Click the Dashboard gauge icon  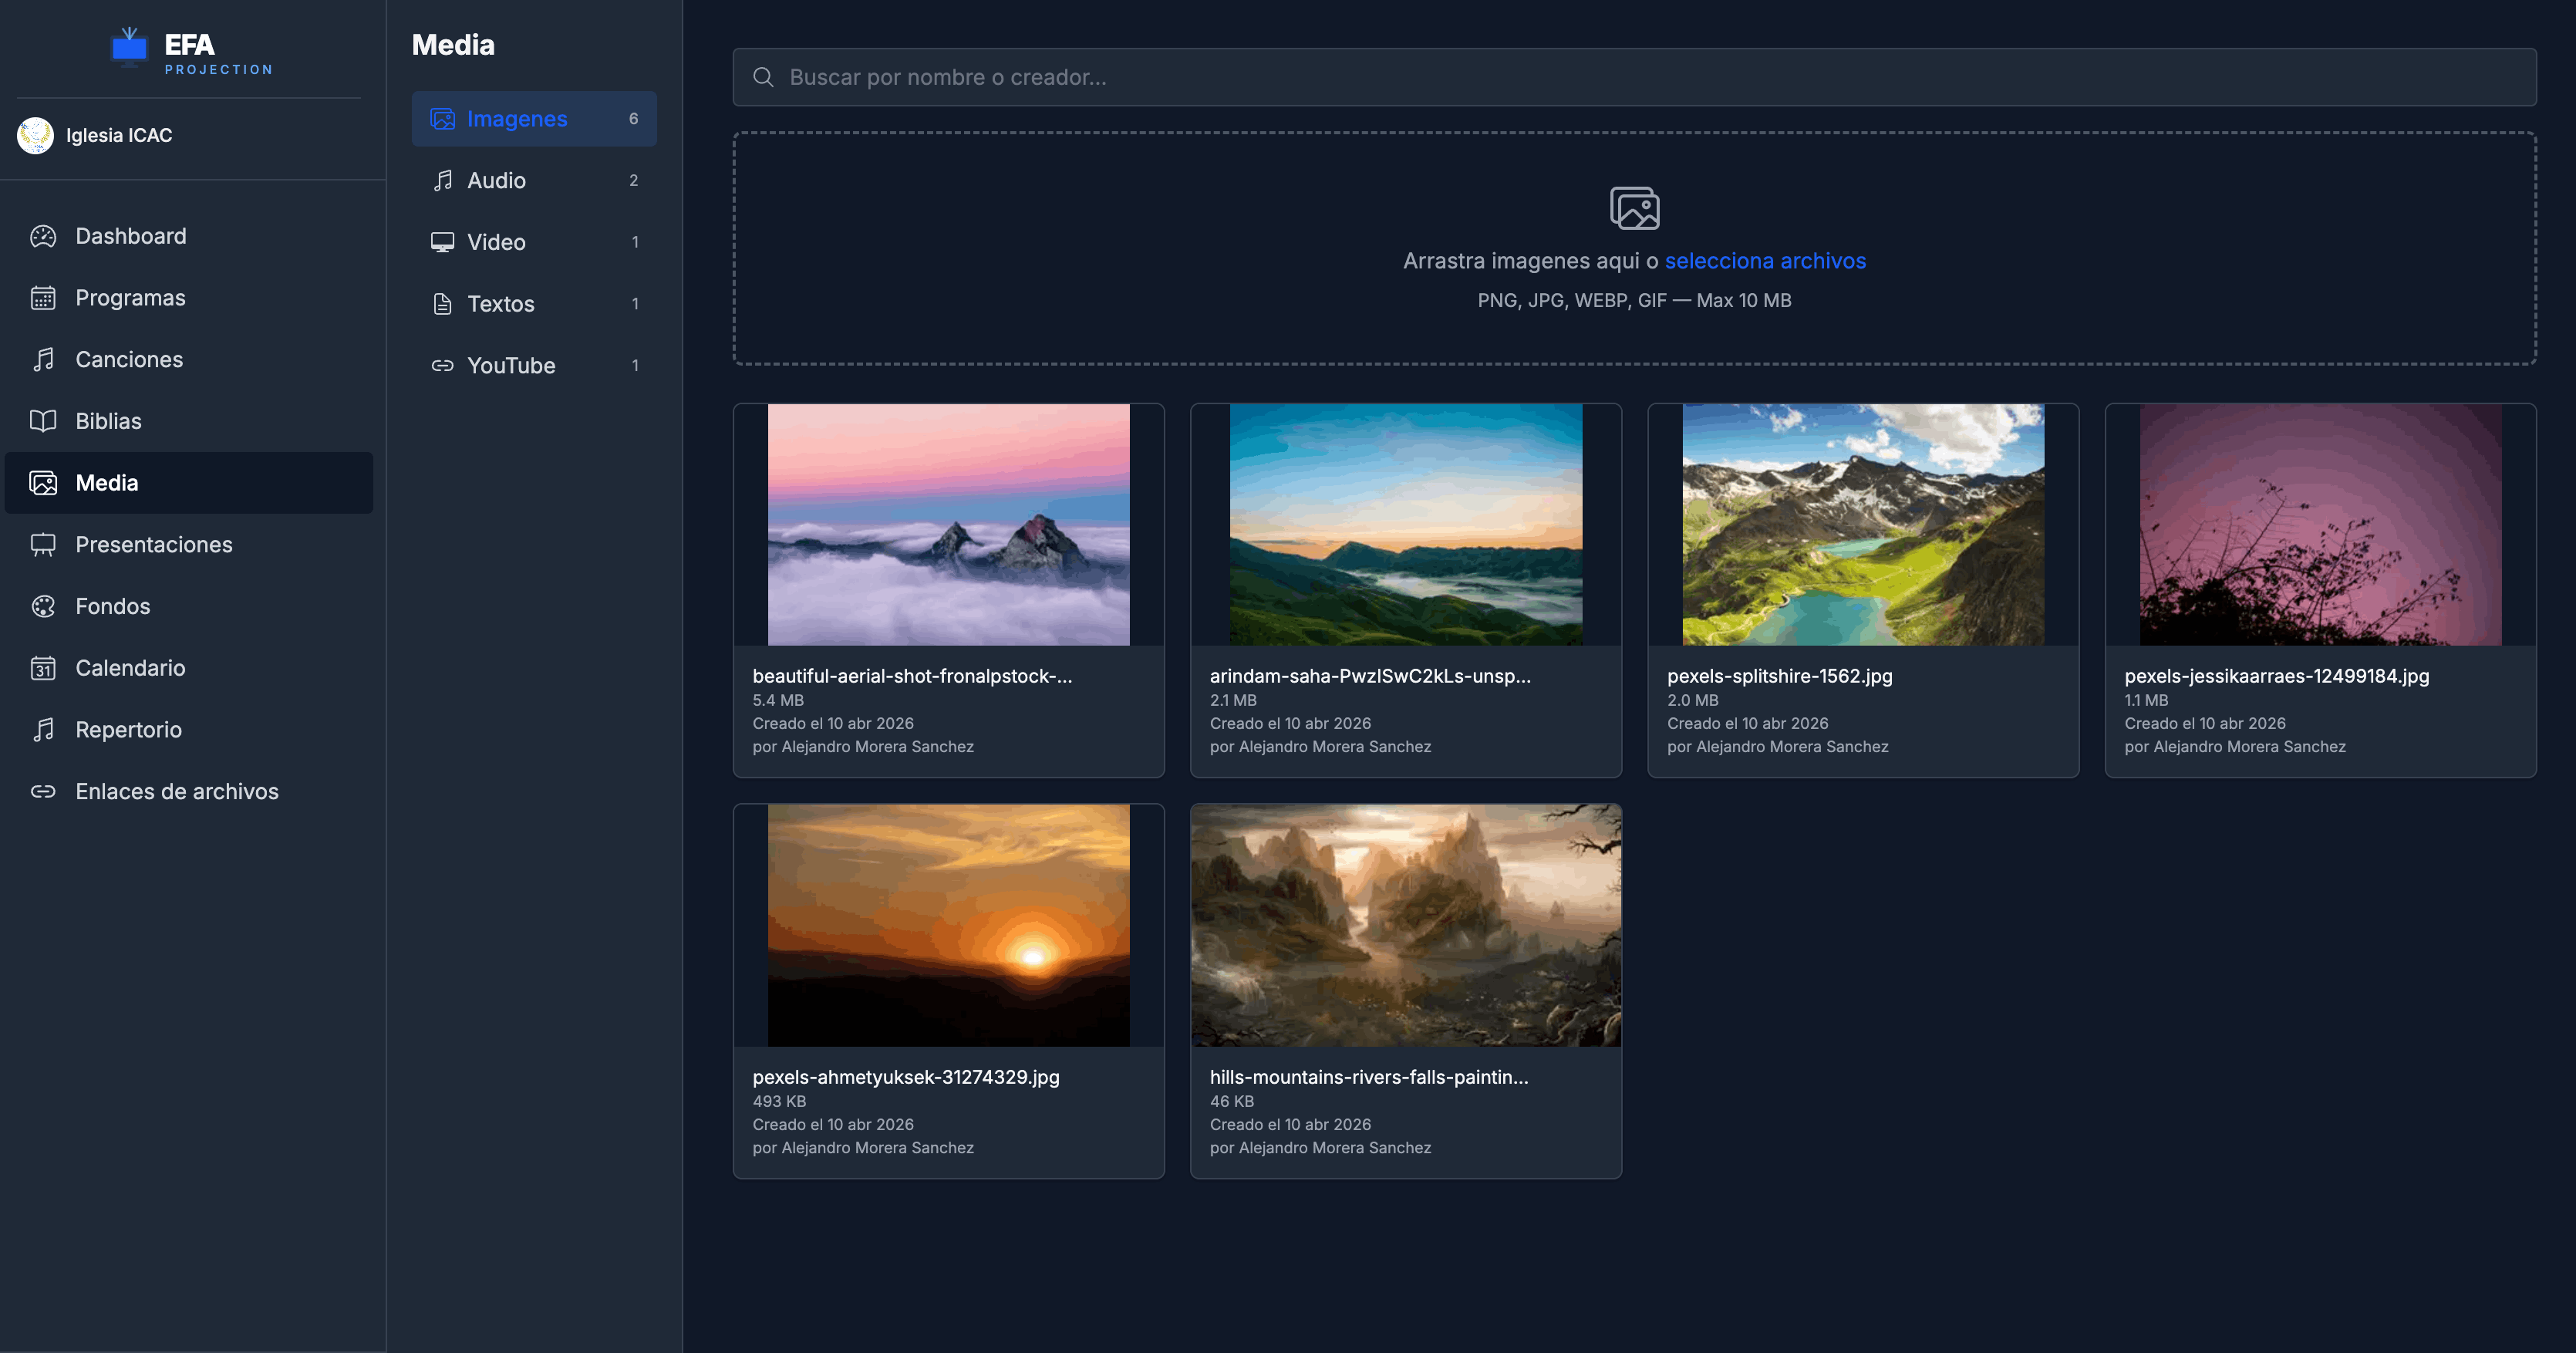click(43, 236)
